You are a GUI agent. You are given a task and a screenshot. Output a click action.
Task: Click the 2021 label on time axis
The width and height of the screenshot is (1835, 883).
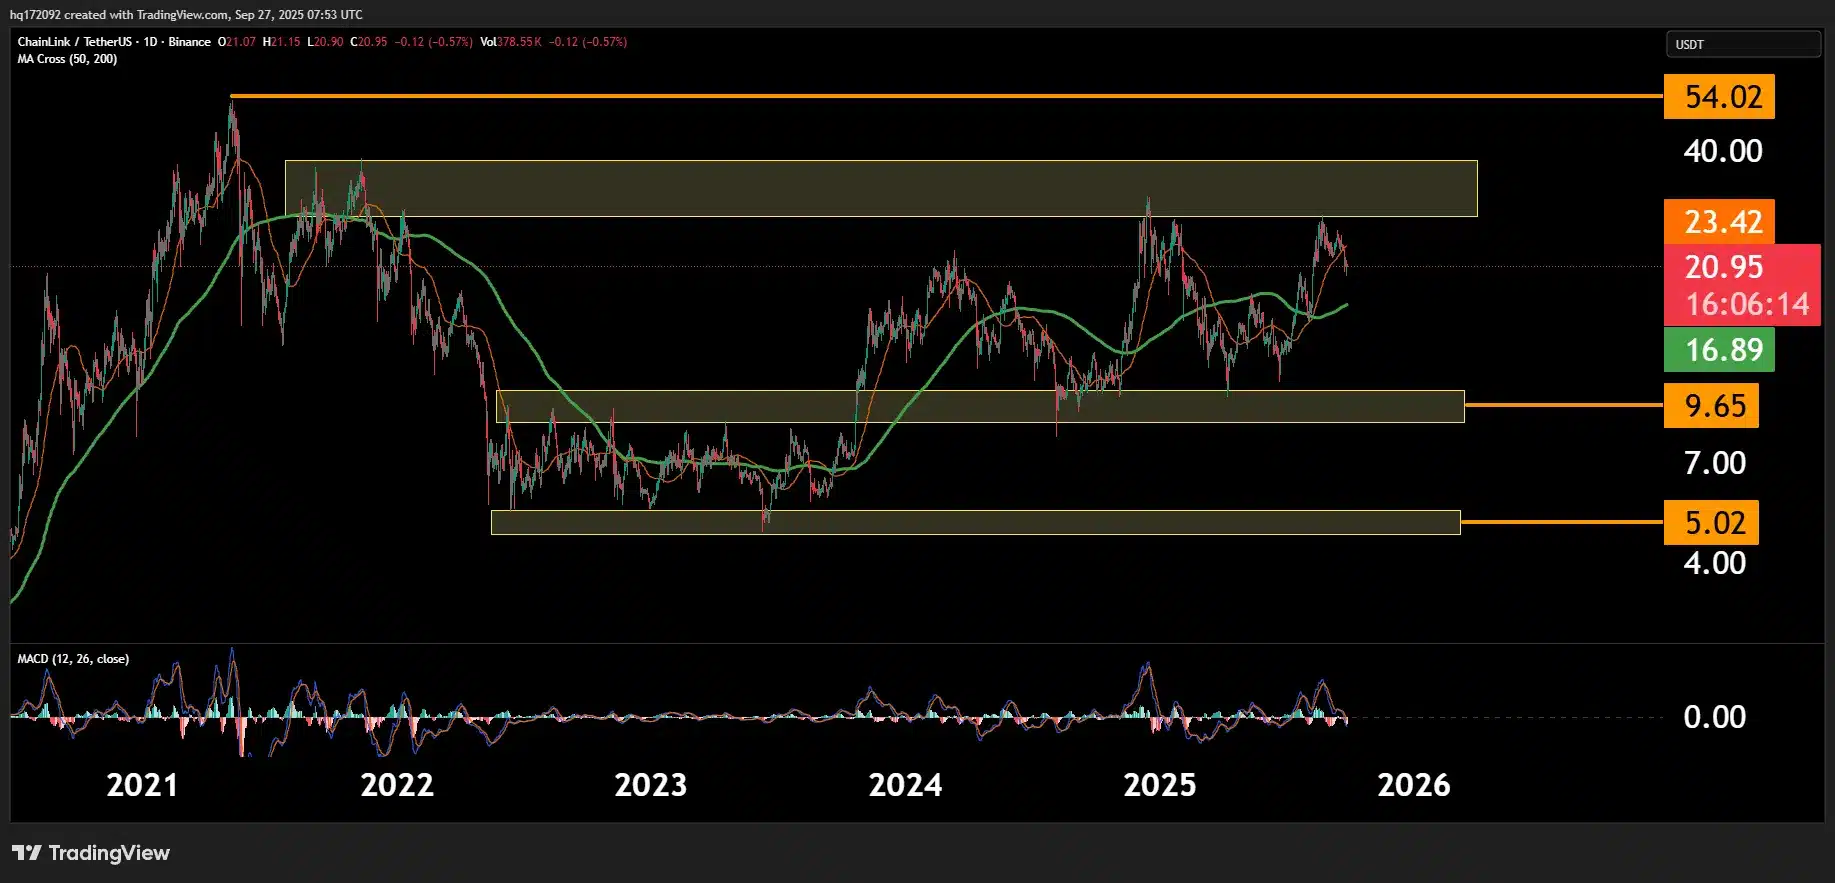(142, 785)
